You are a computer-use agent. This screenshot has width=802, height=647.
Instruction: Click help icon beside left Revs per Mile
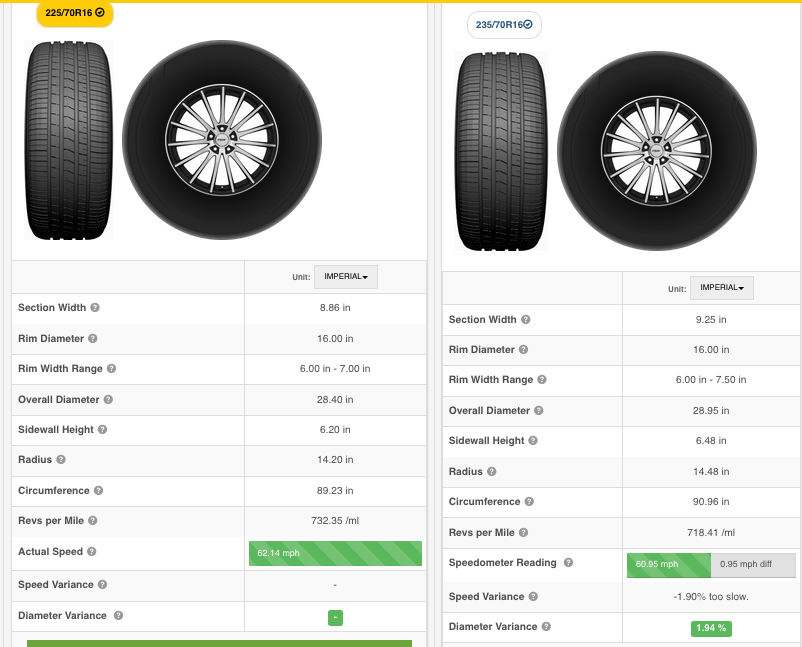(94, 521)
